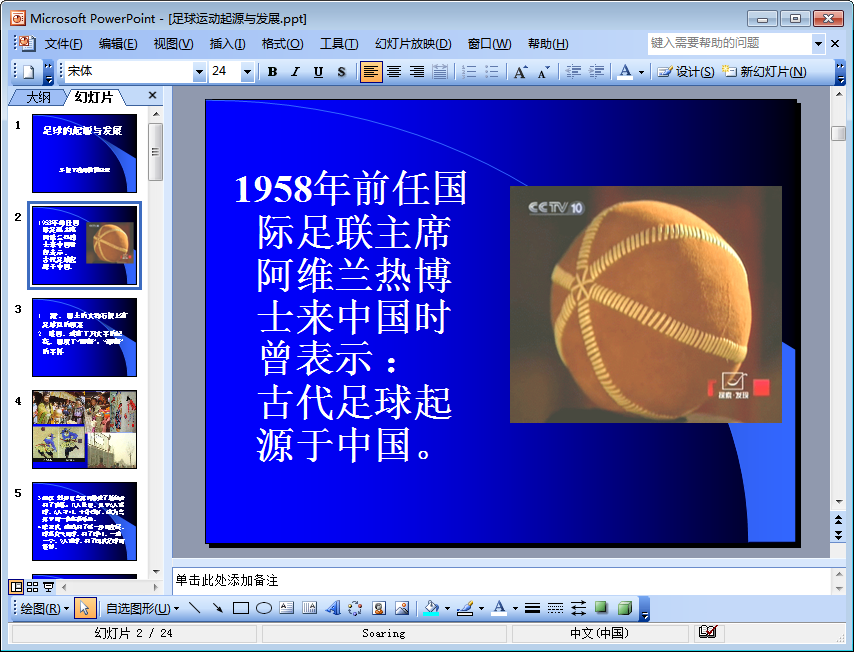The height and width of the screenshot is (652, 854).
Task: Center align the text
Action: pyautogui.click(x=394, y=71)
